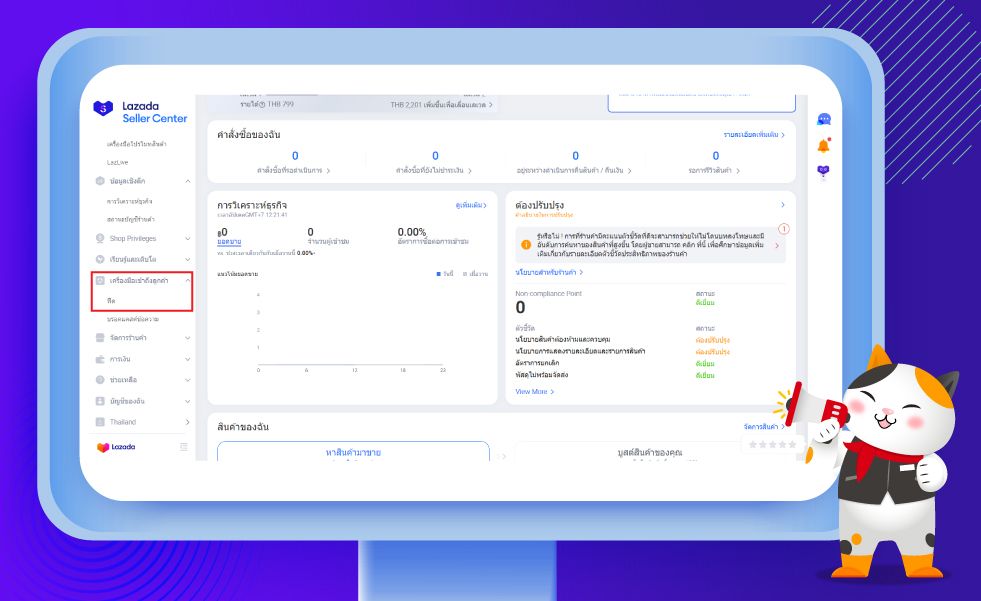Open บรอดแคสต์ข้อความ in the sidebar

[x=133, y=319]
